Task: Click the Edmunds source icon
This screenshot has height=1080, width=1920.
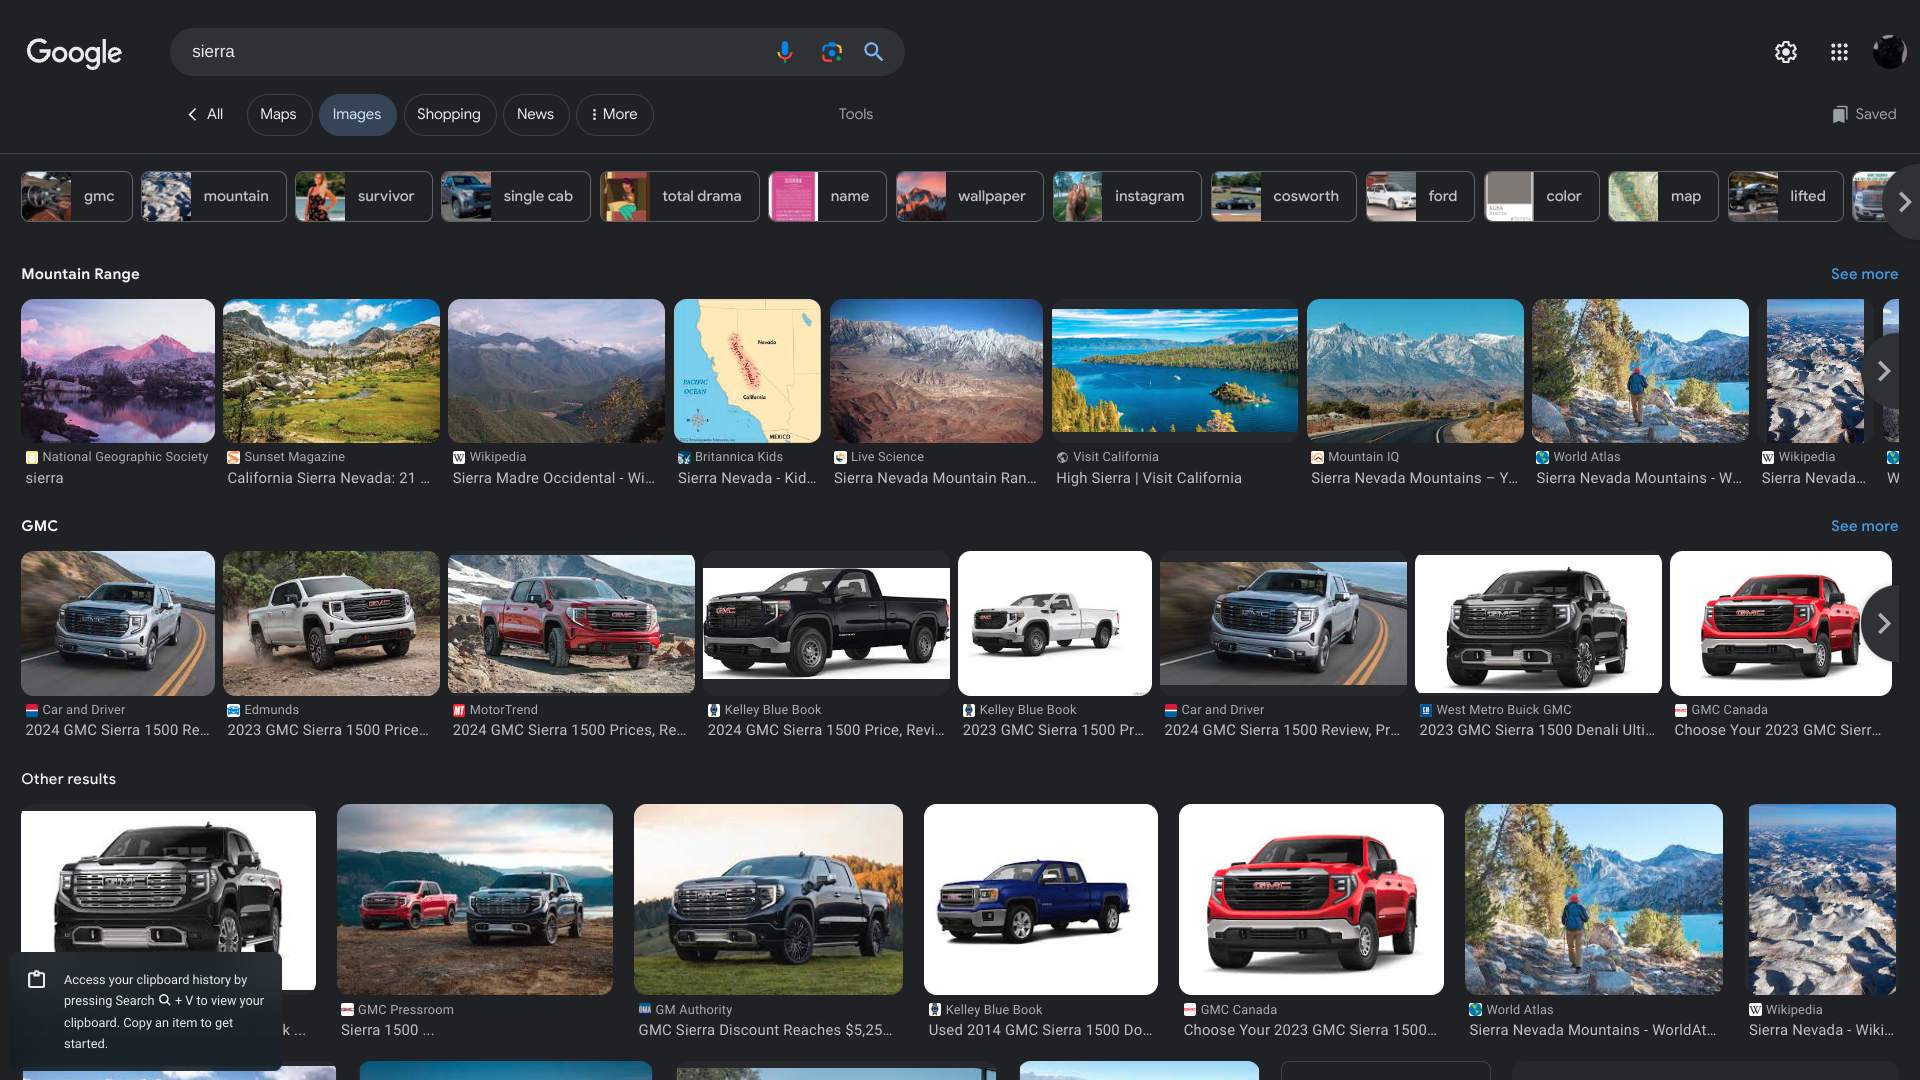Action: (233, 710)
